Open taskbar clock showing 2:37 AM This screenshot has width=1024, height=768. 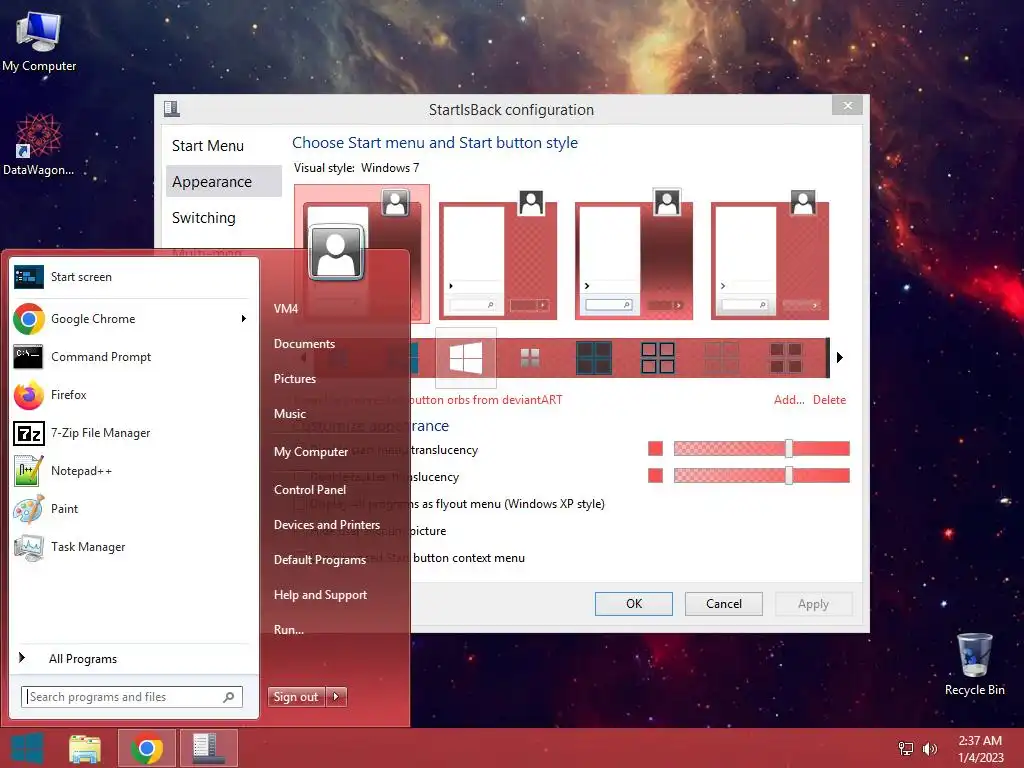pos(980,748)
